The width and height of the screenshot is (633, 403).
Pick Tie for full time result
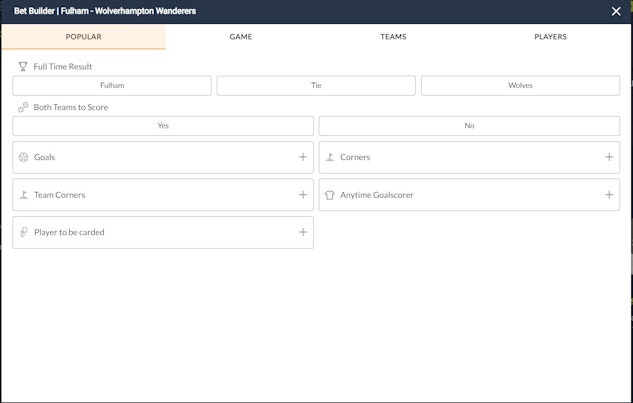tap(316, 86)
